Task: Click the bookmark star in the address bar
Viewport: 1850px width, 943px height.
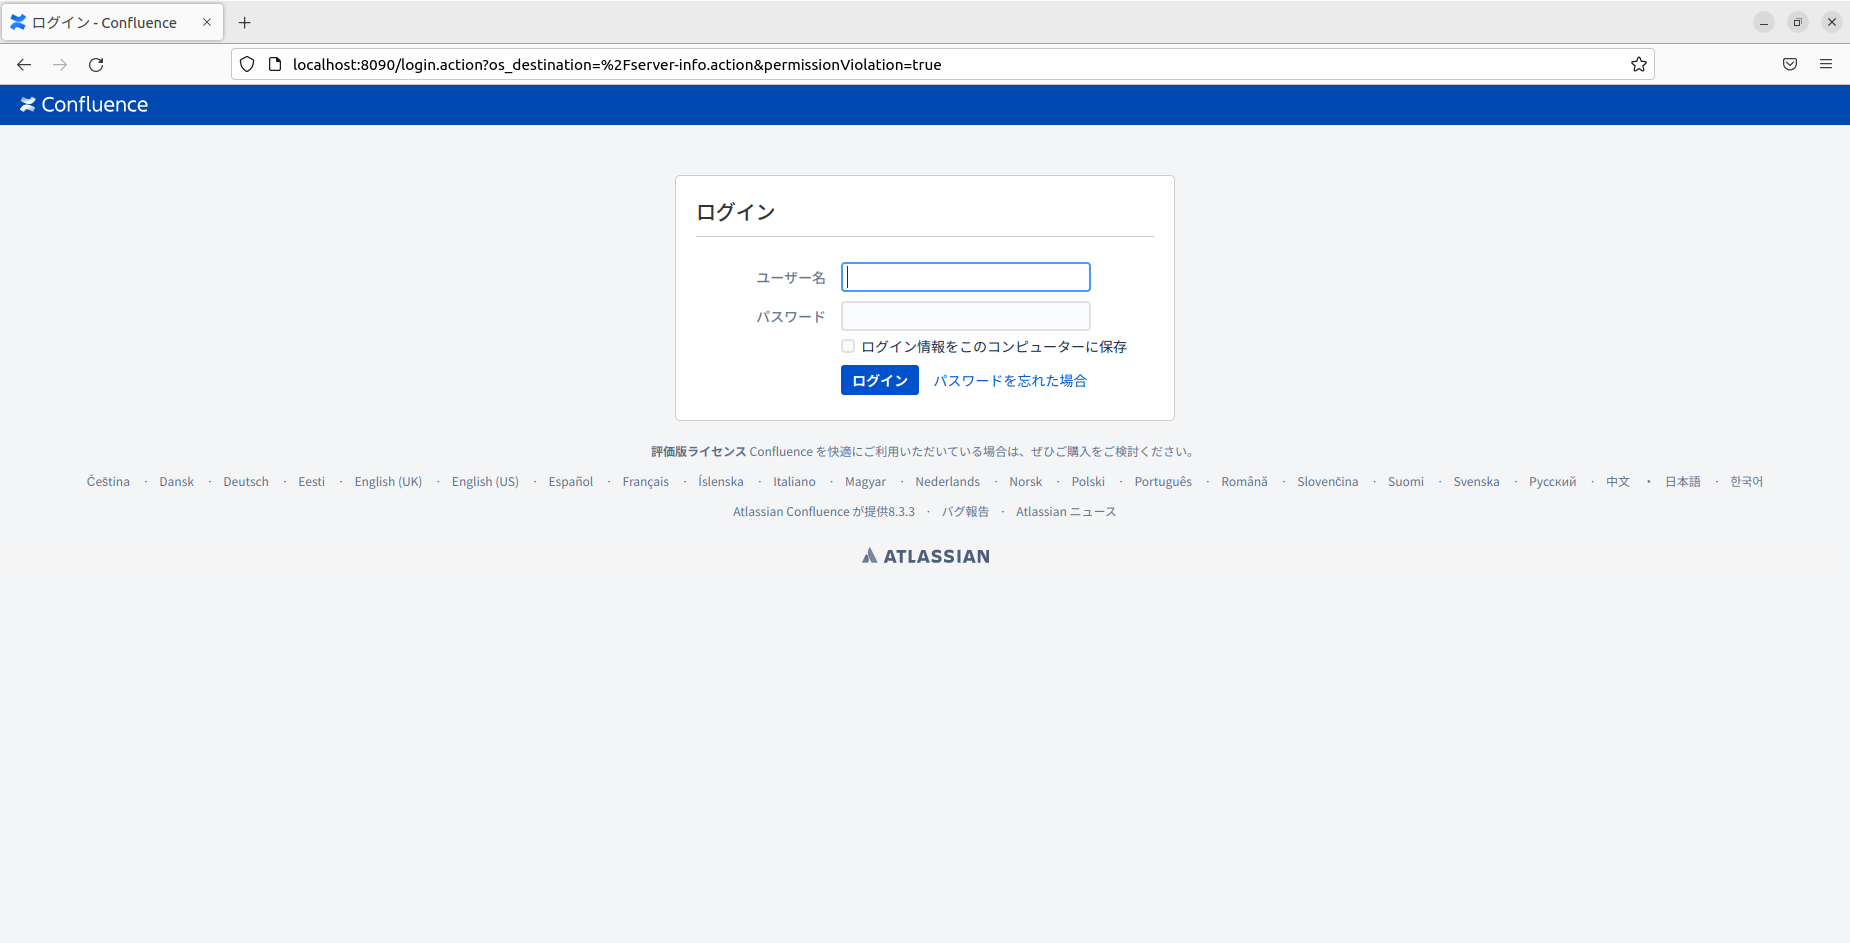Action: click(1638, 64)
